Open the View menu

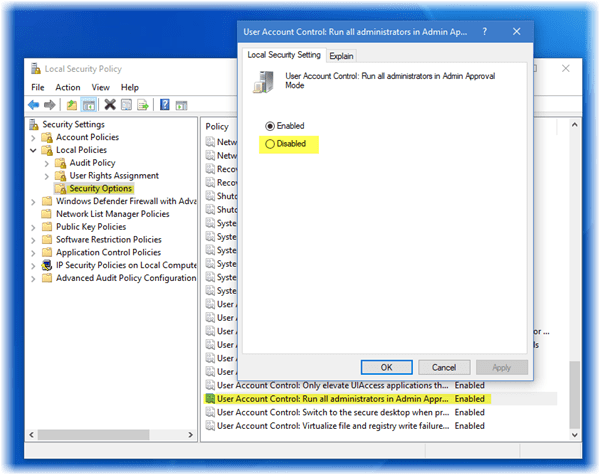pyautogui.click(x=101, y=88)
